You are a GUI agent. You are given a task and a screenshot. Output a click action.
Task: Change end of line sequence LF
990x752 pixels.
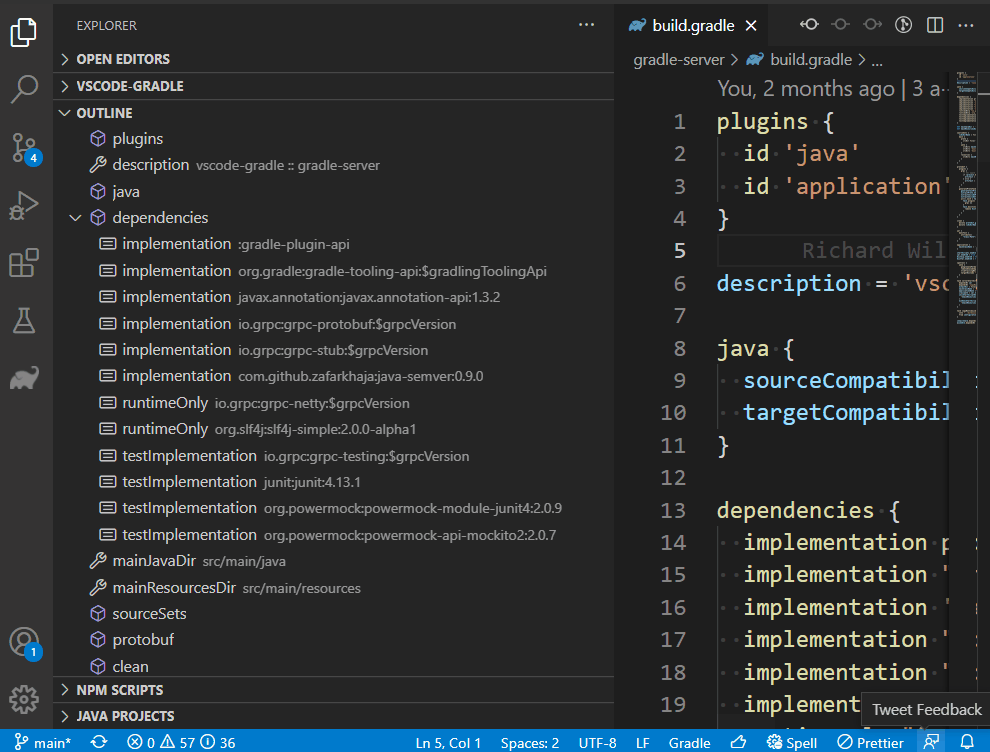pyautogui.click(x=643, y=743)
